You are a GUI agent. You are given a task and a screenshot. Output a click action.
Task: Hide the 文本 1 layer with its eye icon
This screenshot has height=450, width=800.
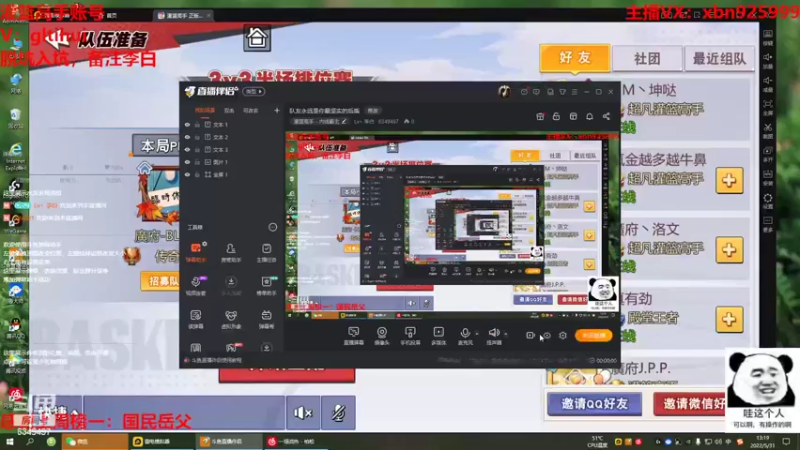point(187,124)
